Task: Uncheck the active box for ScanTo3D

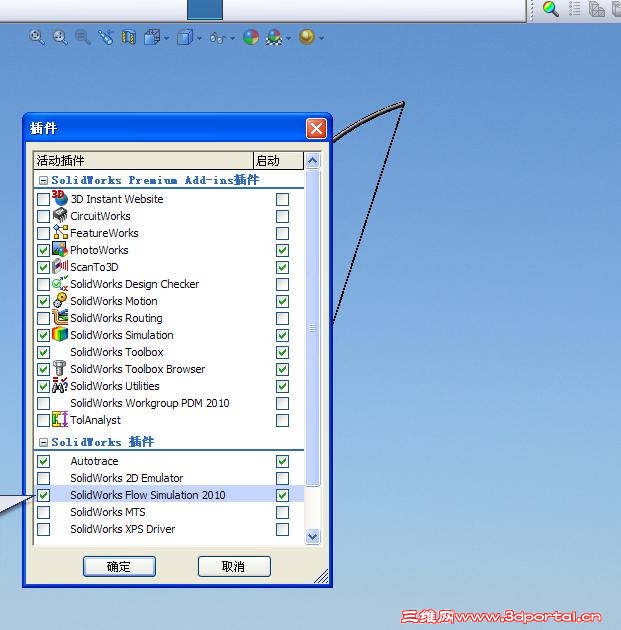Action: (43, 267)
